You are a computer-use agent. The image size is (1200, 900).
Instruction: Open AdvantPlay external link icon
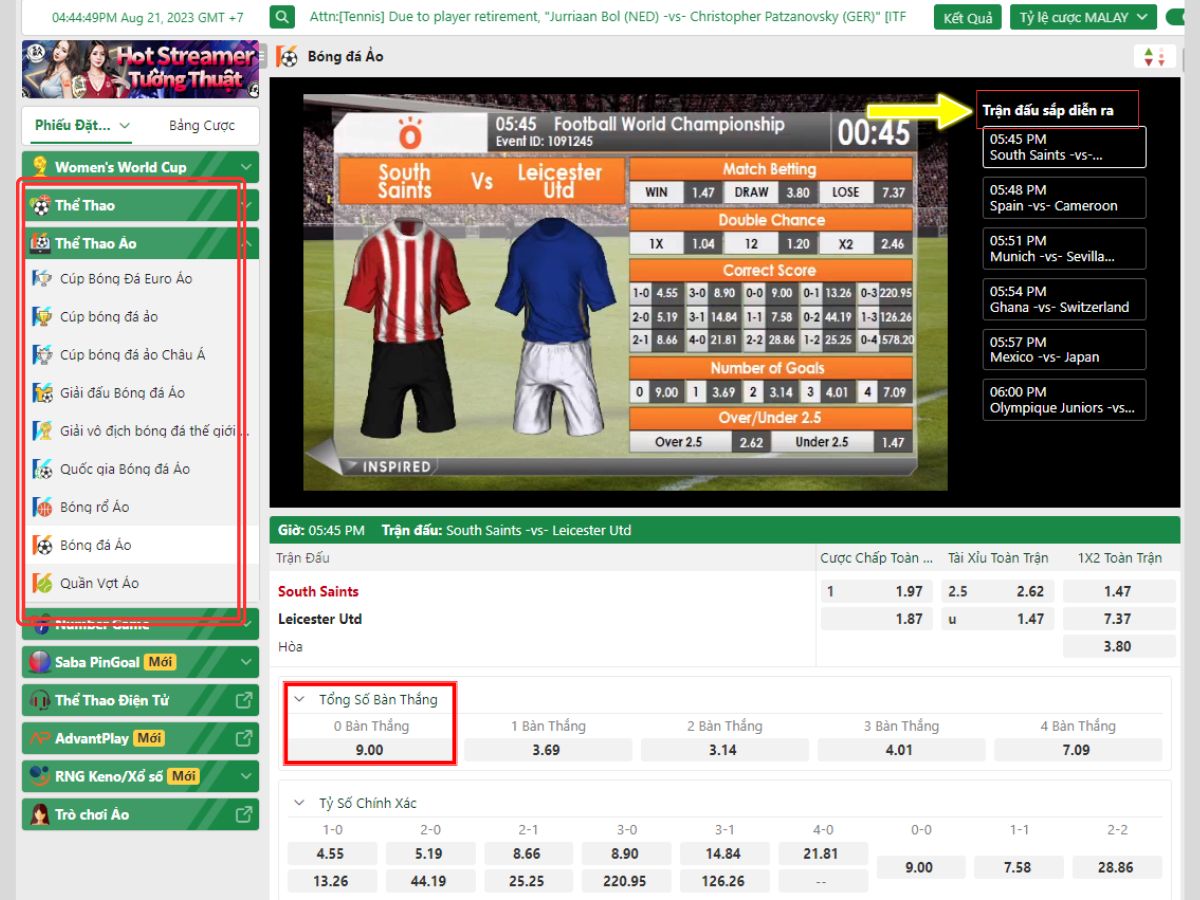243,738
